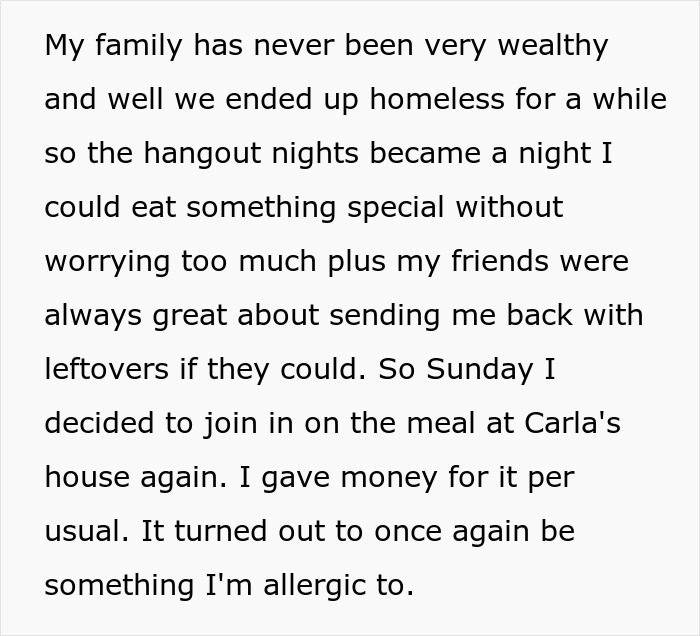Click the word "decided" at line start
This screenshot has width=700, height=636.
pyautogui.click(x=99, y=423)
